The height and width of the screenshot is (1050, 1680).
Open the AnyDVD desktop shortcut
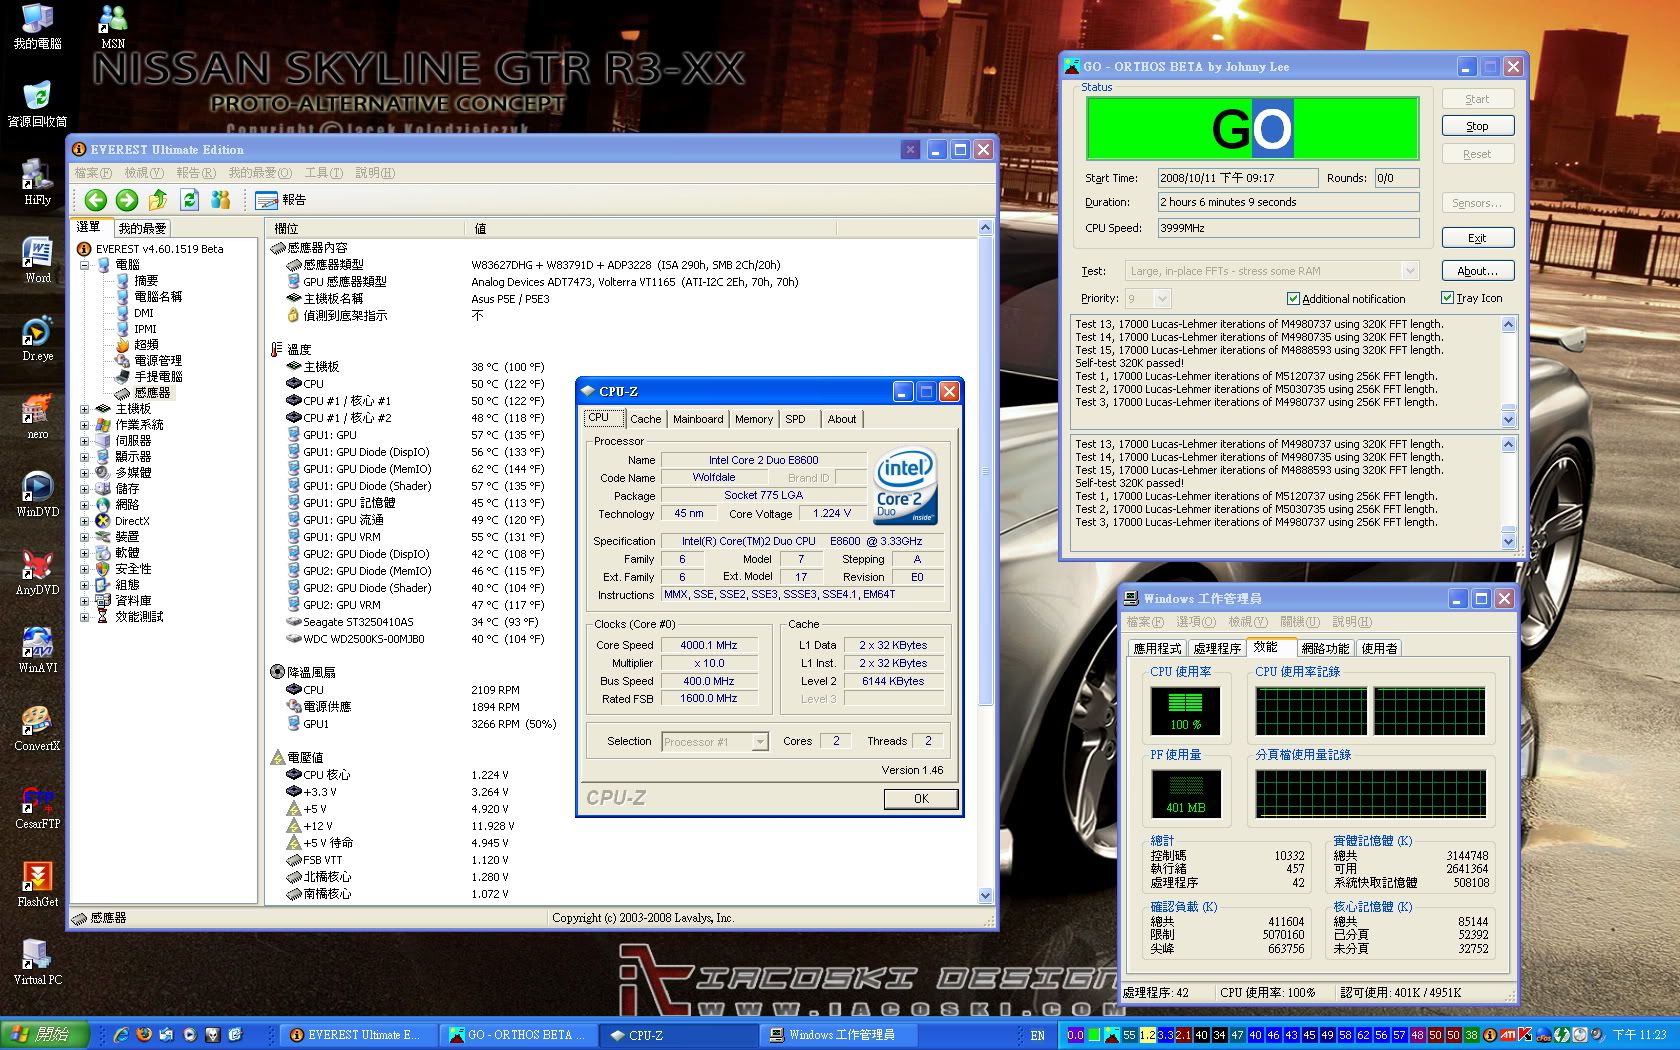[37, 573]
